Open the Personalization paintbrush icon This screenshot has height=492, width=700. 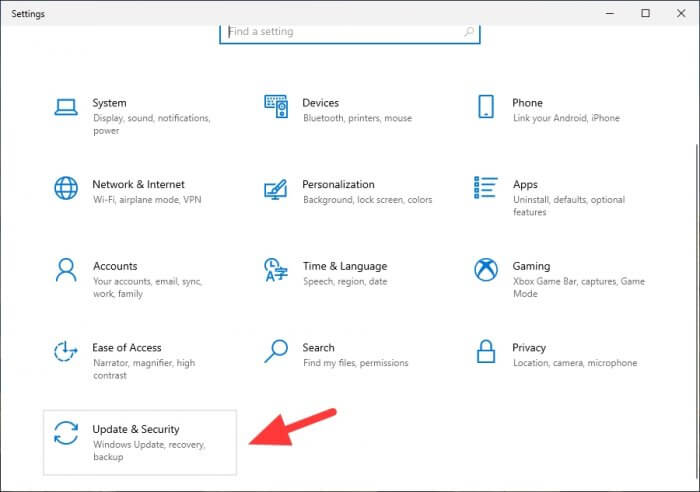point(275,189)
